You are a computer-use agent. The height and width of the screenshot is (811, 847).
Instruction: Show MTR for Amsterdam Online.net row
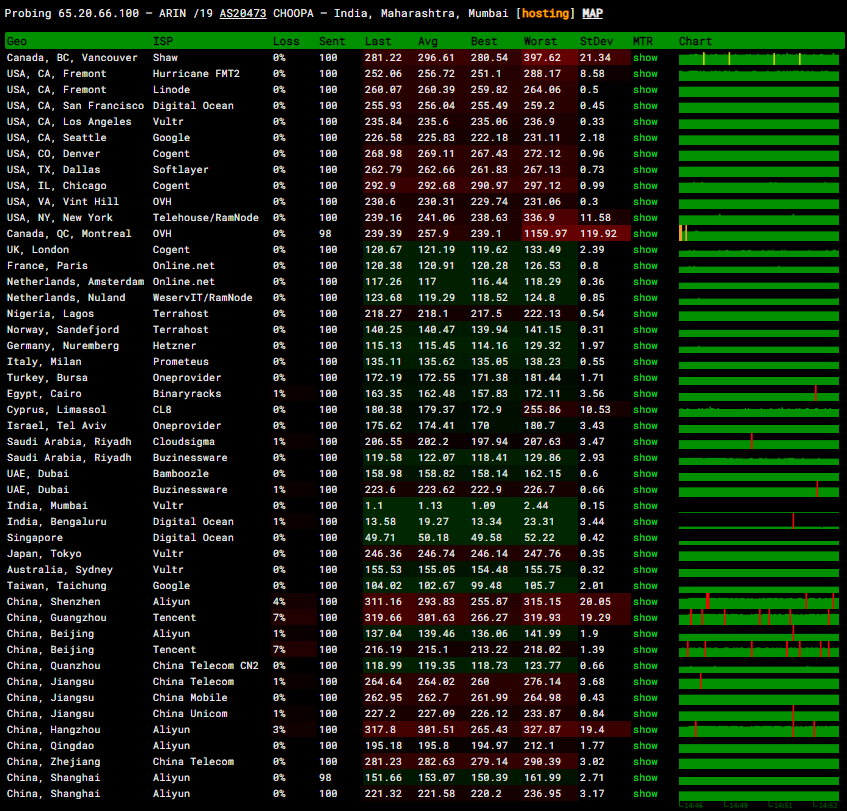click(645, 282)
